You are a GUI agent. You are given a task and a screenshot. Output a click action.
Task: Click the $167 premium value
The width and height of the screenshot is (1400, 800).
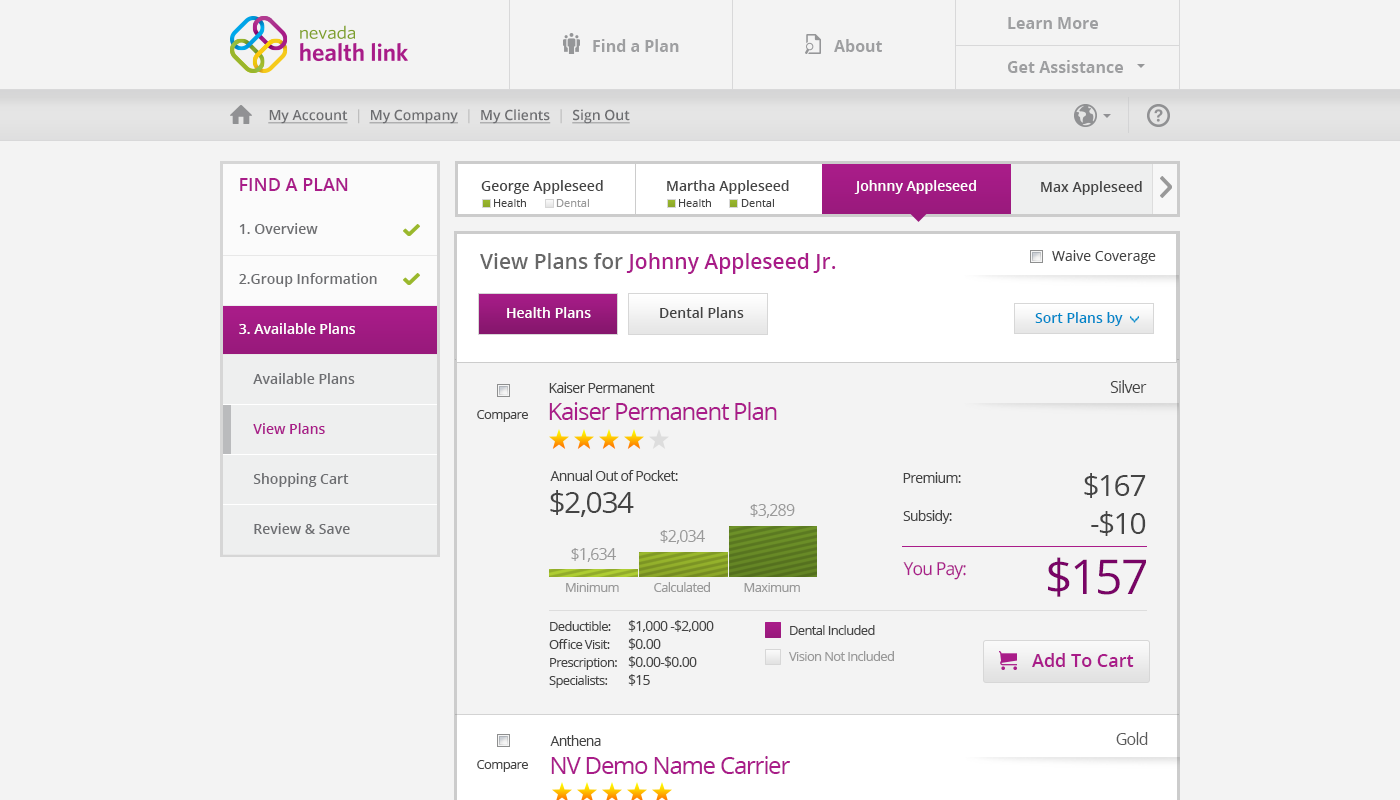[x=1114, y=486]
